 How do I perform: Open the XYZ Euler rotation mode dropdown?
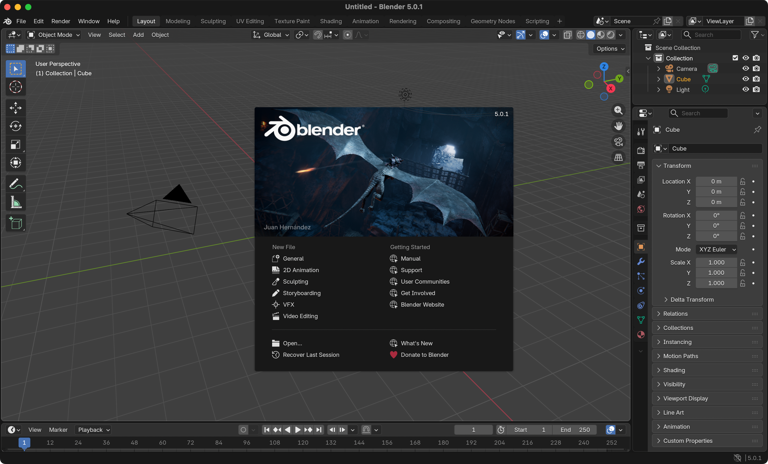point(716,249)
